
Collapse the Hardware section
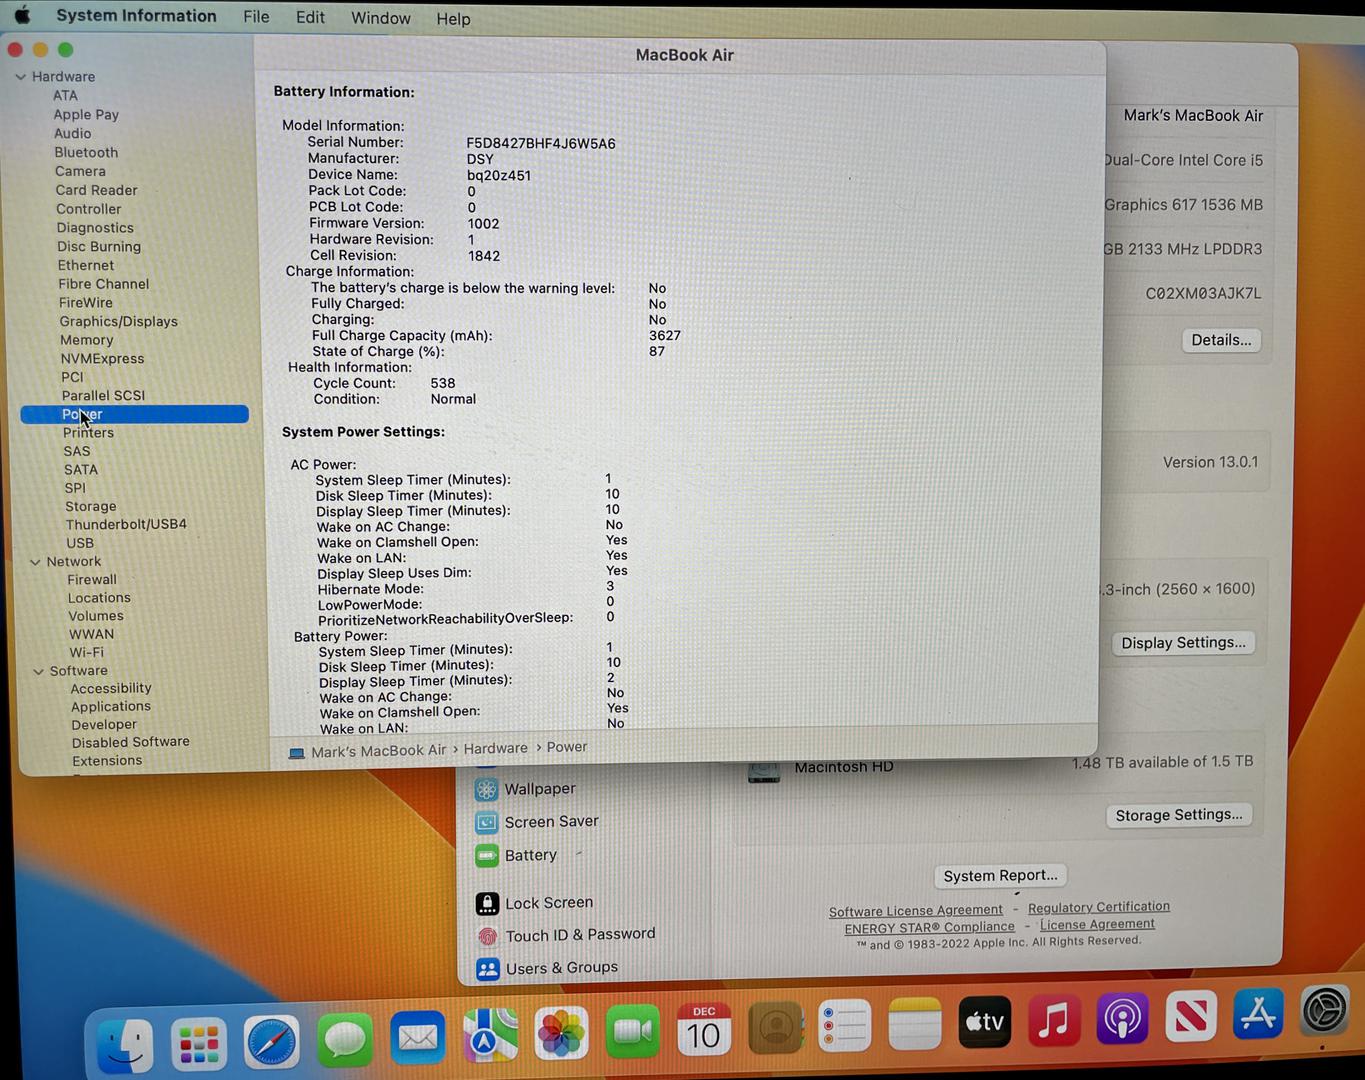[20, 76]
